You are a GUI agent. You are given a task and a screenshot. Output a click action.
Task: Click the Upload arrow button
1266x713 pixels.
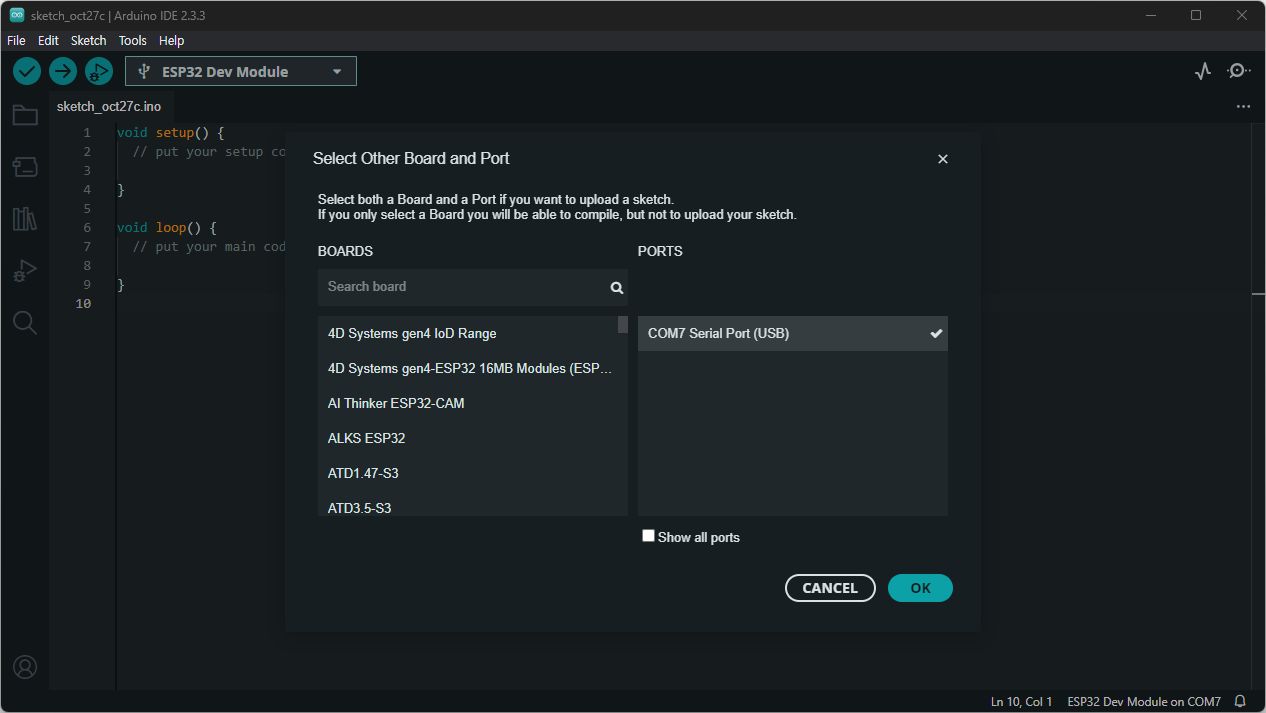[x=63, y=71]
